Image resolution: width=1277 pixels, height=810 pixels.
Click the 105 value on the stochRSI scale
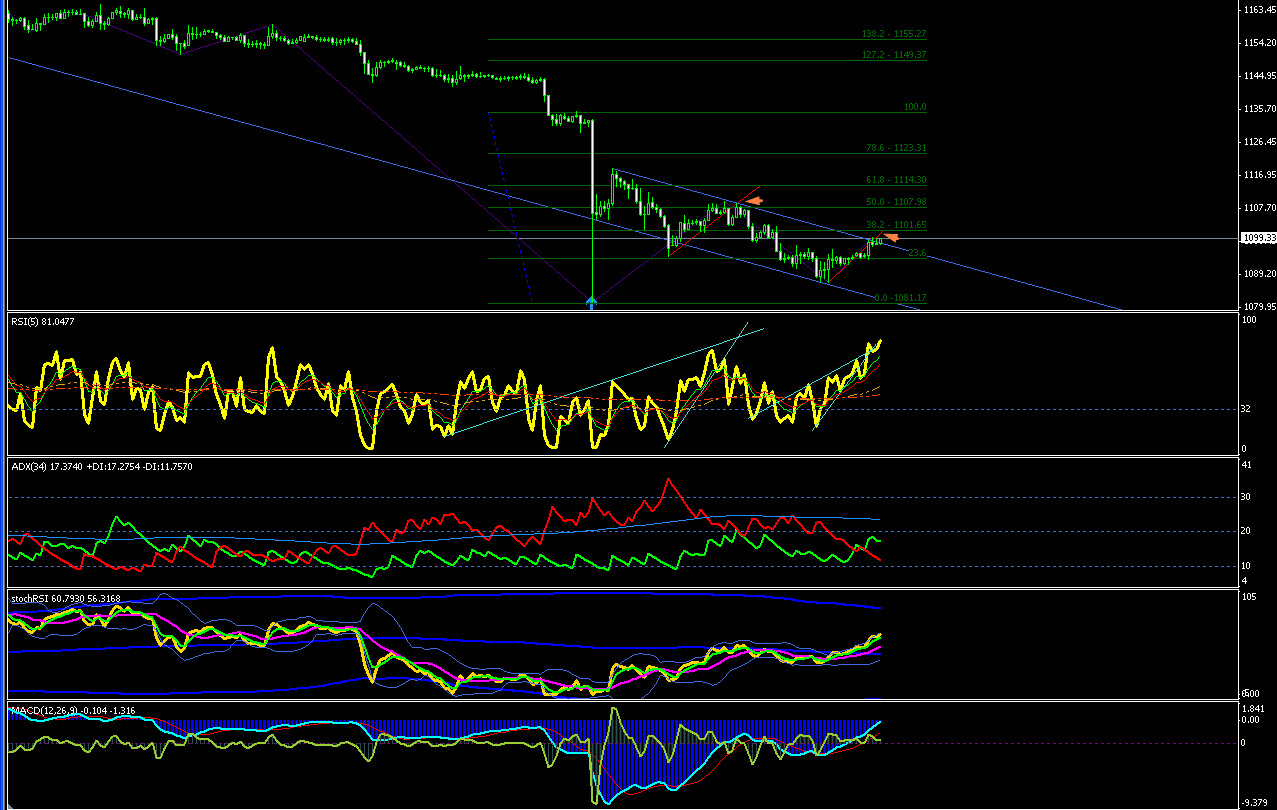click(1248, 598)
